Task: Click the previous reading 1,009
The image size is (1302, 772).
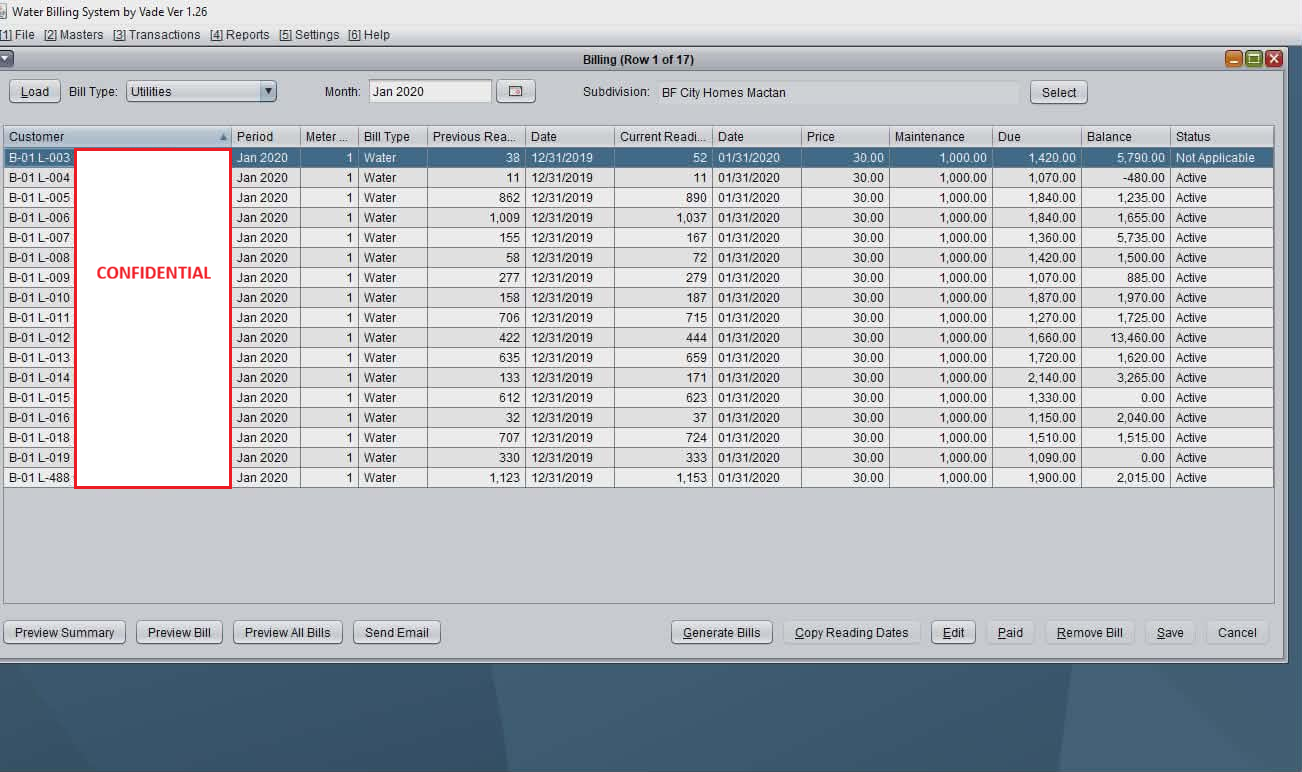Action: (x=476, y=218)
